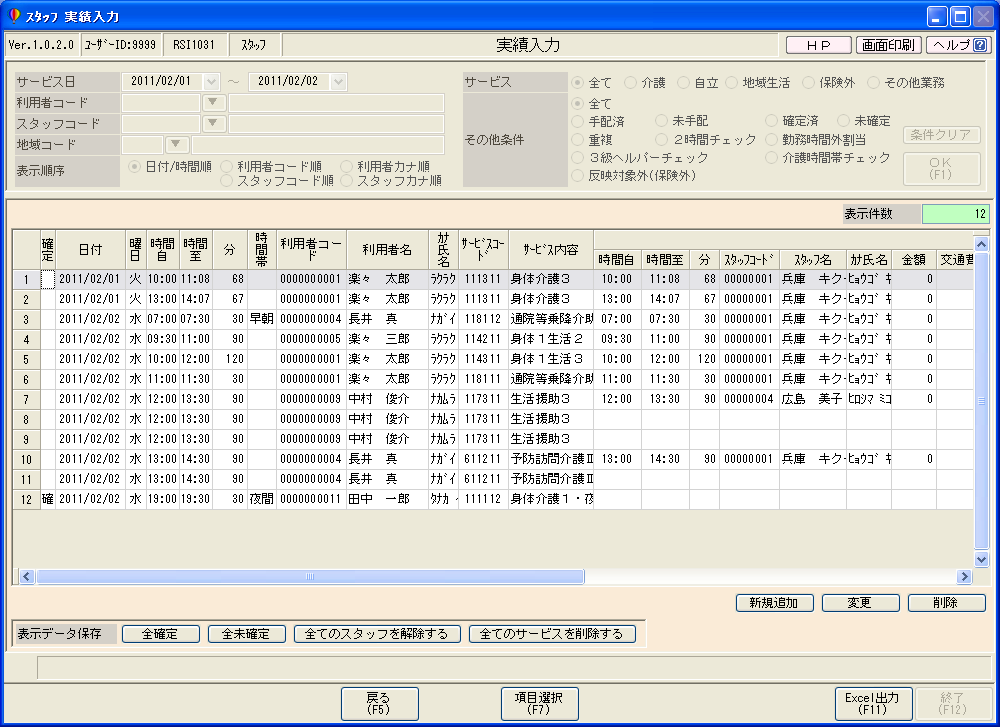Screen dimensions: 1000x727
Task: Expand the スタッフコード dropdown arrow
Action: 213,124
